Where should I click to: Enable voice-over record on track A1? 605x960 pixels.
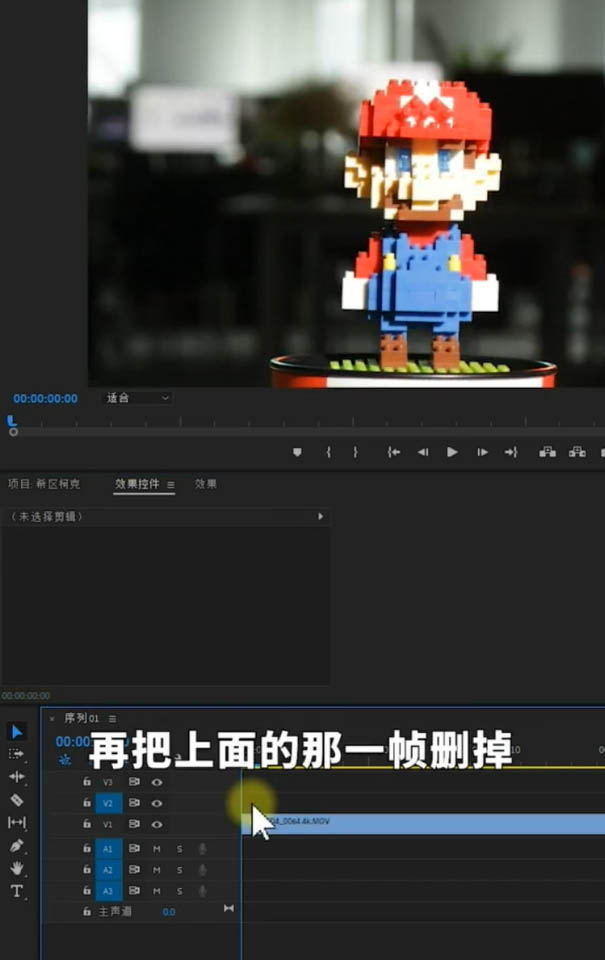click(202, 849)
